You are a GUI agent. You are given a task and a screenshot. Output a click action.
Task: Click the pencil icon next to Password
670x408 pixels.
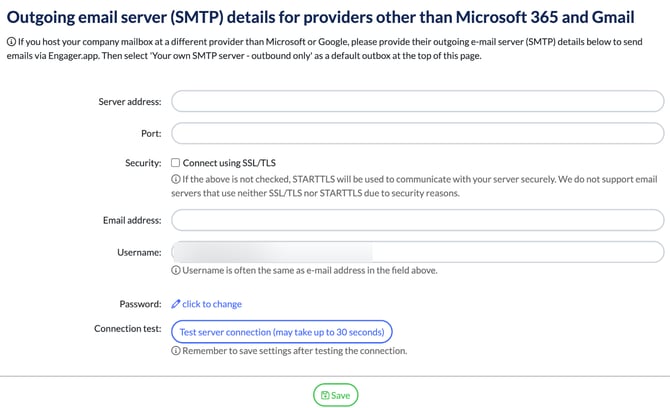[x=176, y=304]
